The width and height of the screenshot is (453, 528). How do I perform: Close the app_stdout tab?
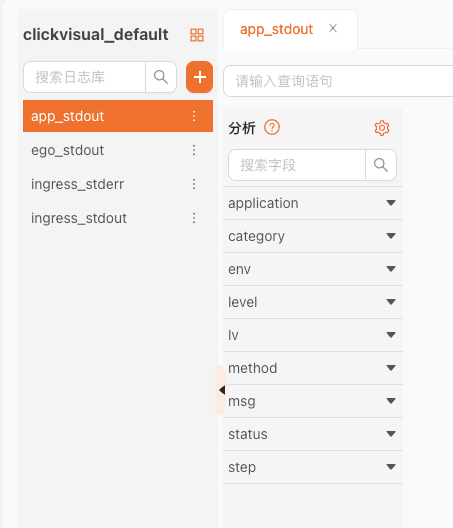click(x=333, y=29)
